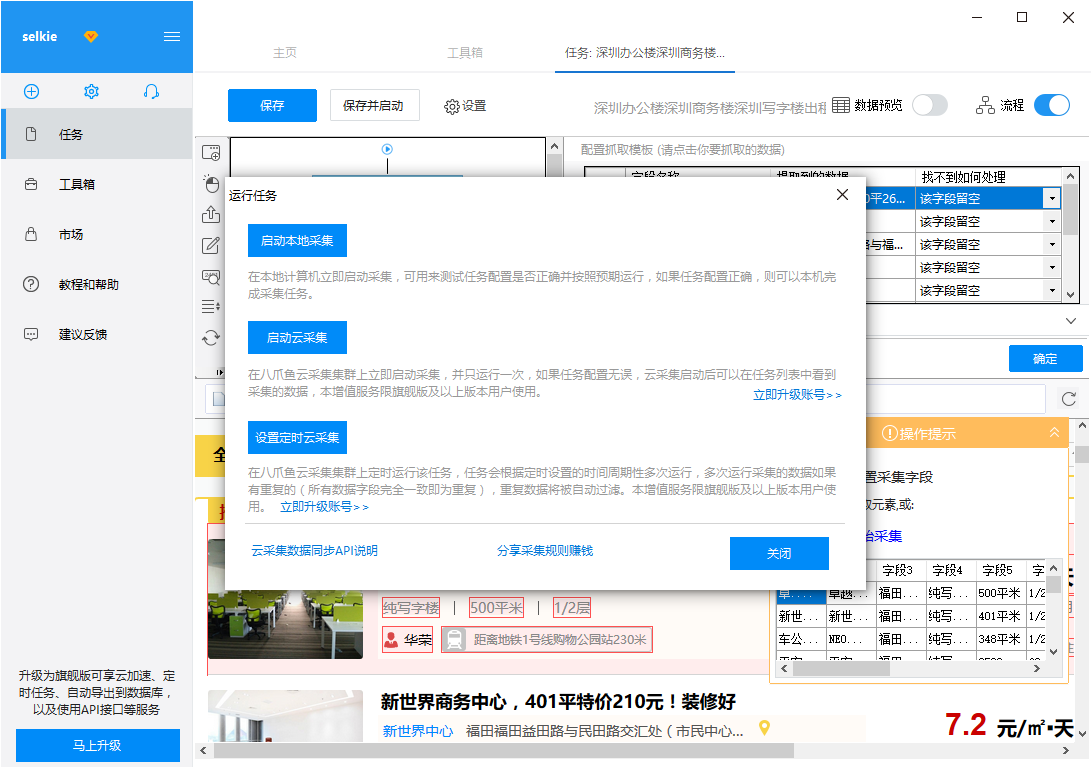Select the captcha recognition magnifier tool

point(211,276)
